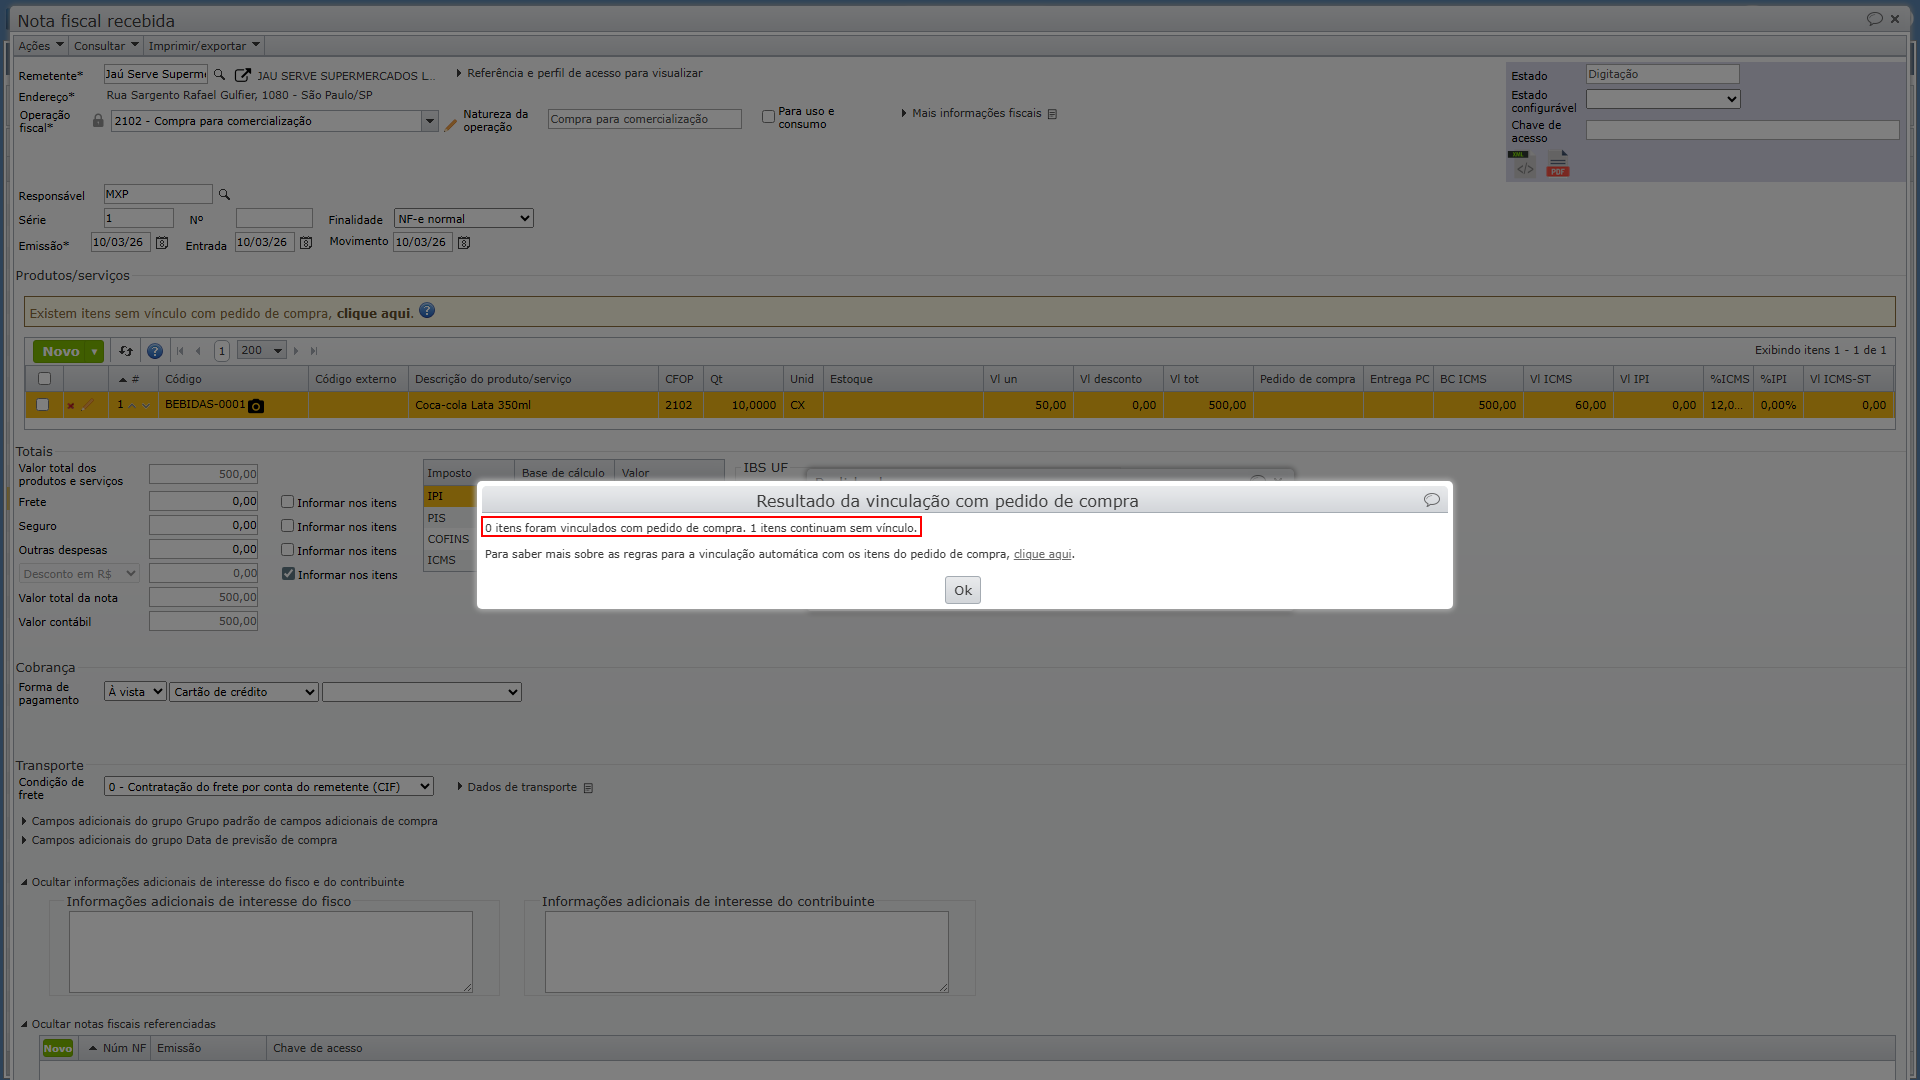Click the red delete X on item row
Image resolution: width=1920 pixels, height=1080 pixels.
pos(71,406)
